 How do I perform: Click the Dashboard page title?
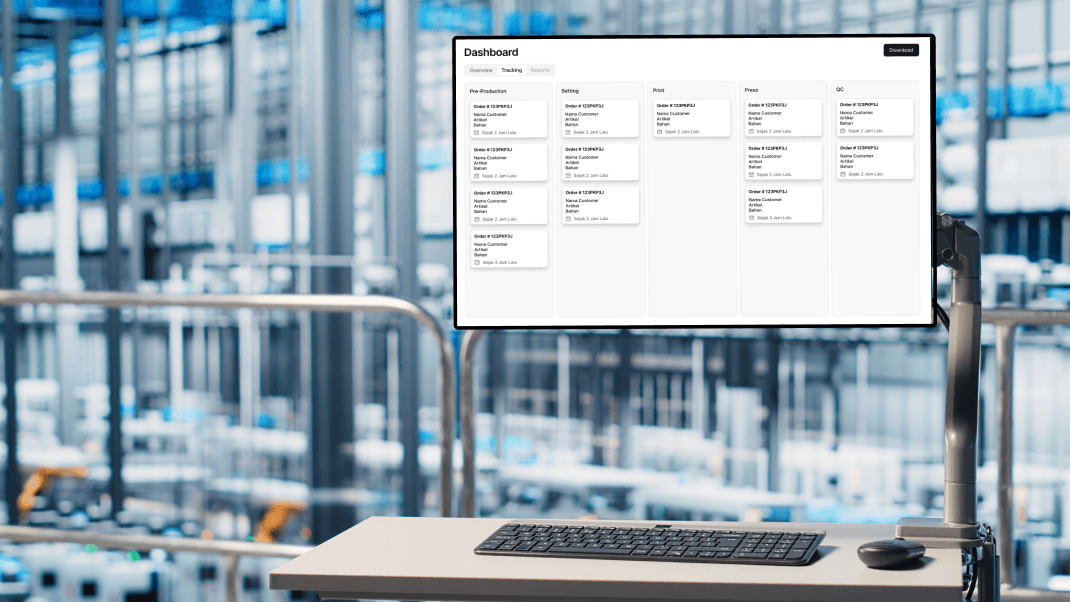pos(491,52)
